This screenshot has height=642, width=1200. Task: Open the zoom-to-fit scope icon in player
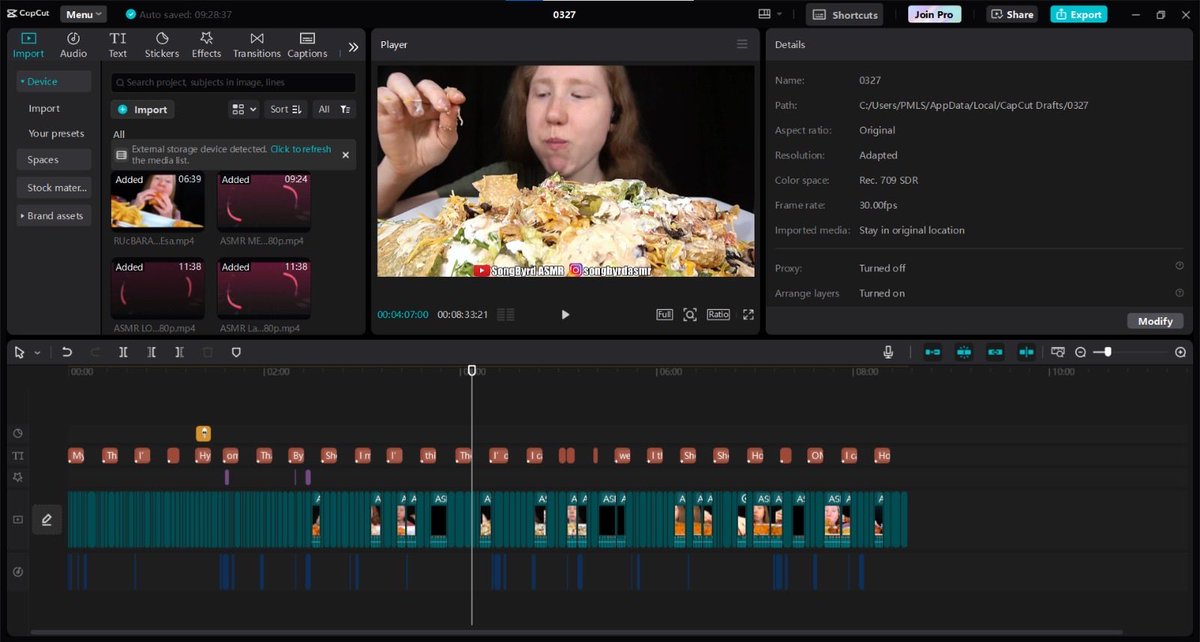[x=690, y=314]
